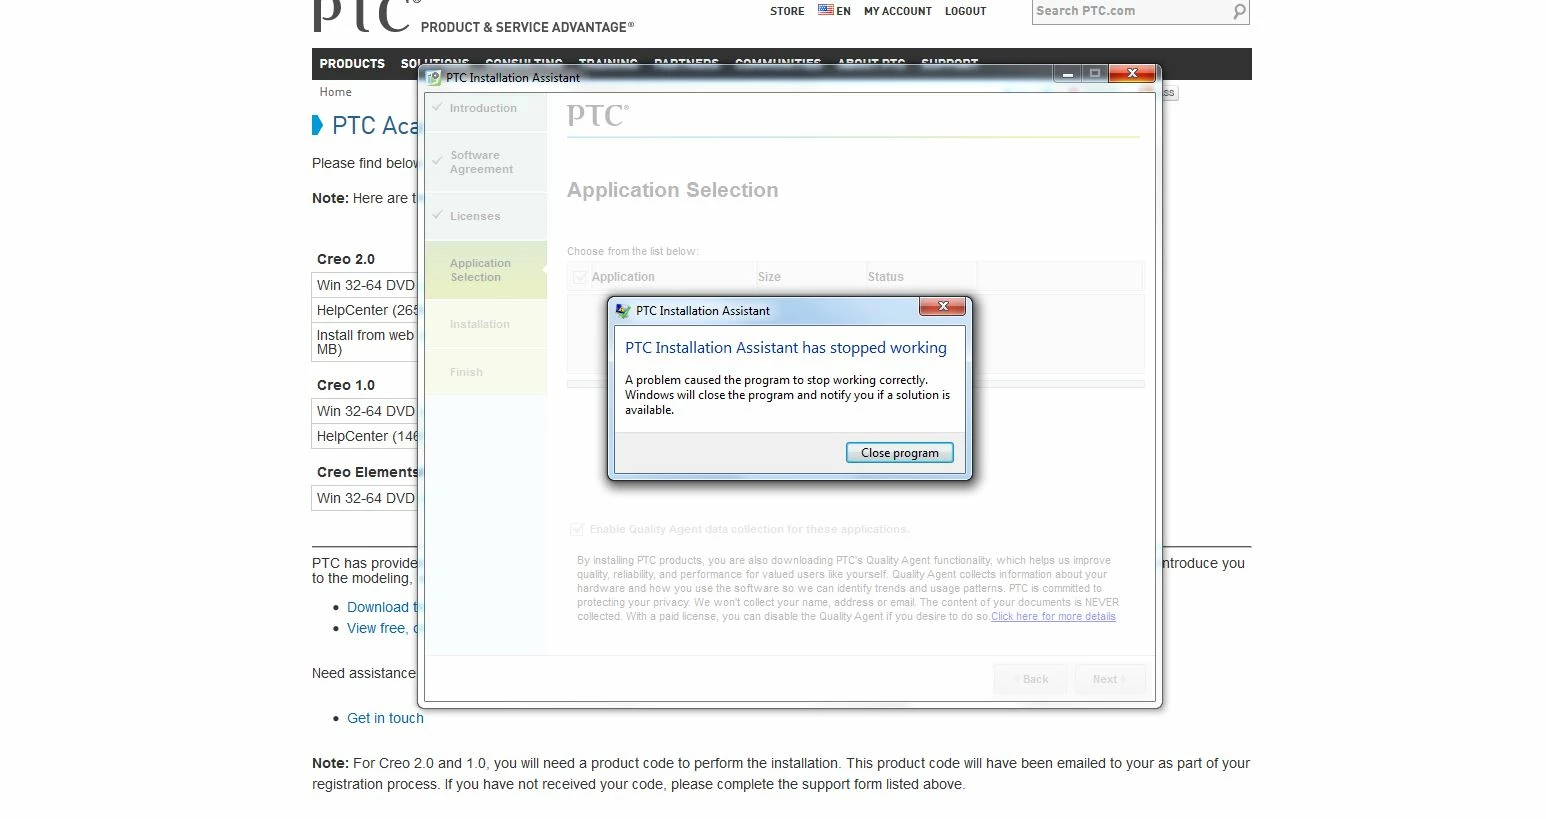Open the Get in touch link
The height and width of the screenshot is (819, 1546).
[385, 718]
